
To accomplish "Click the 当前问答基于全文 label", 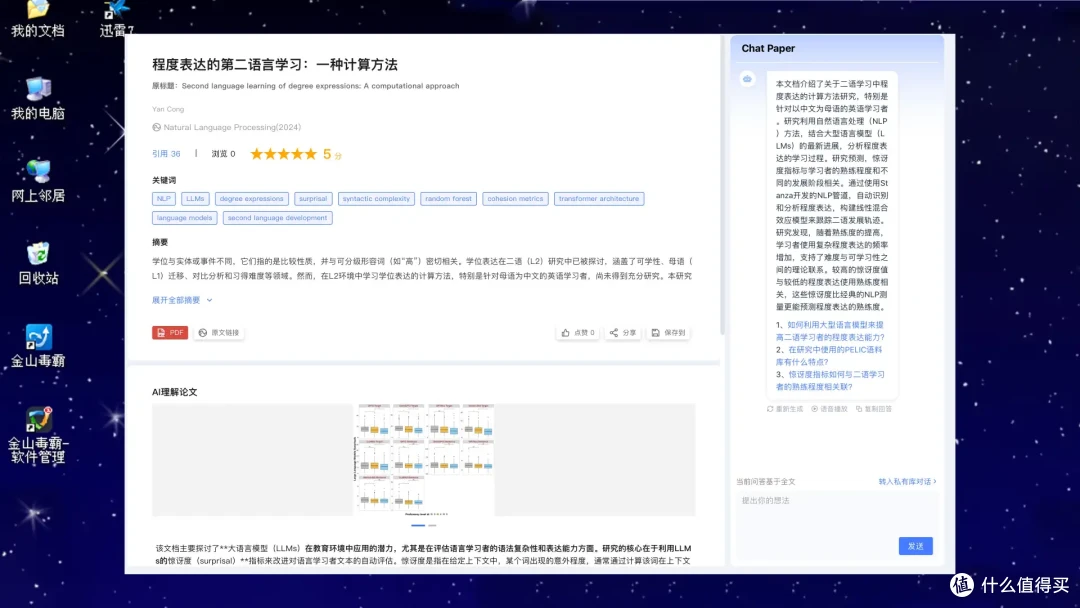I will 765,482.
